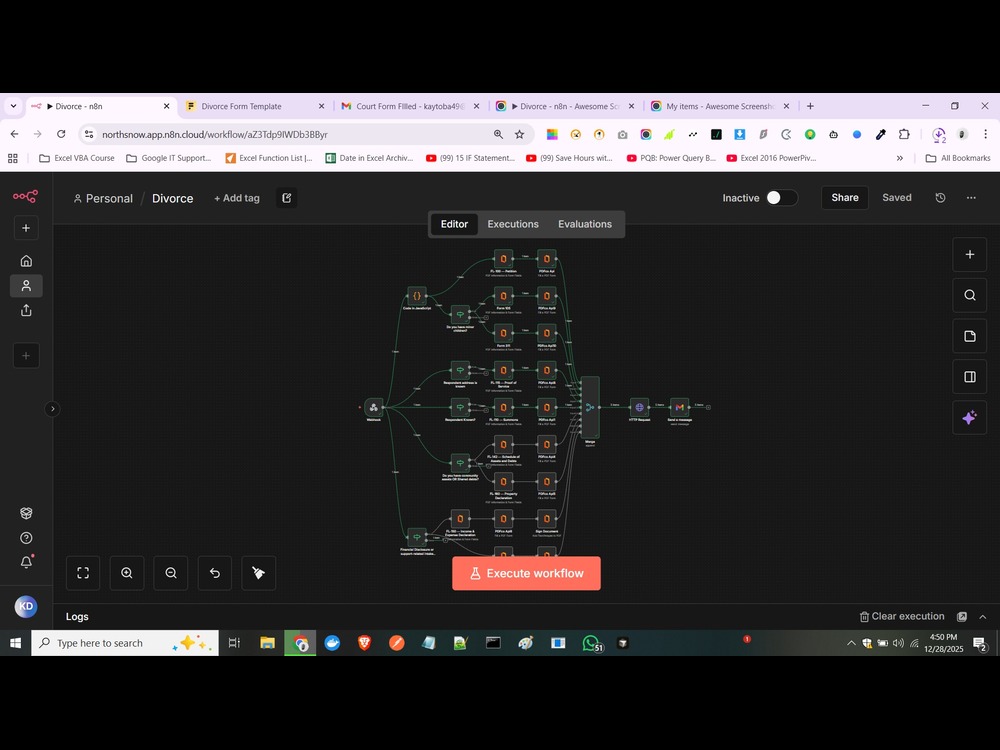The height and width of the screenshot is (750, 1000).
Task: Show hidden system tray icons arrow
Action: pos(851,643)
